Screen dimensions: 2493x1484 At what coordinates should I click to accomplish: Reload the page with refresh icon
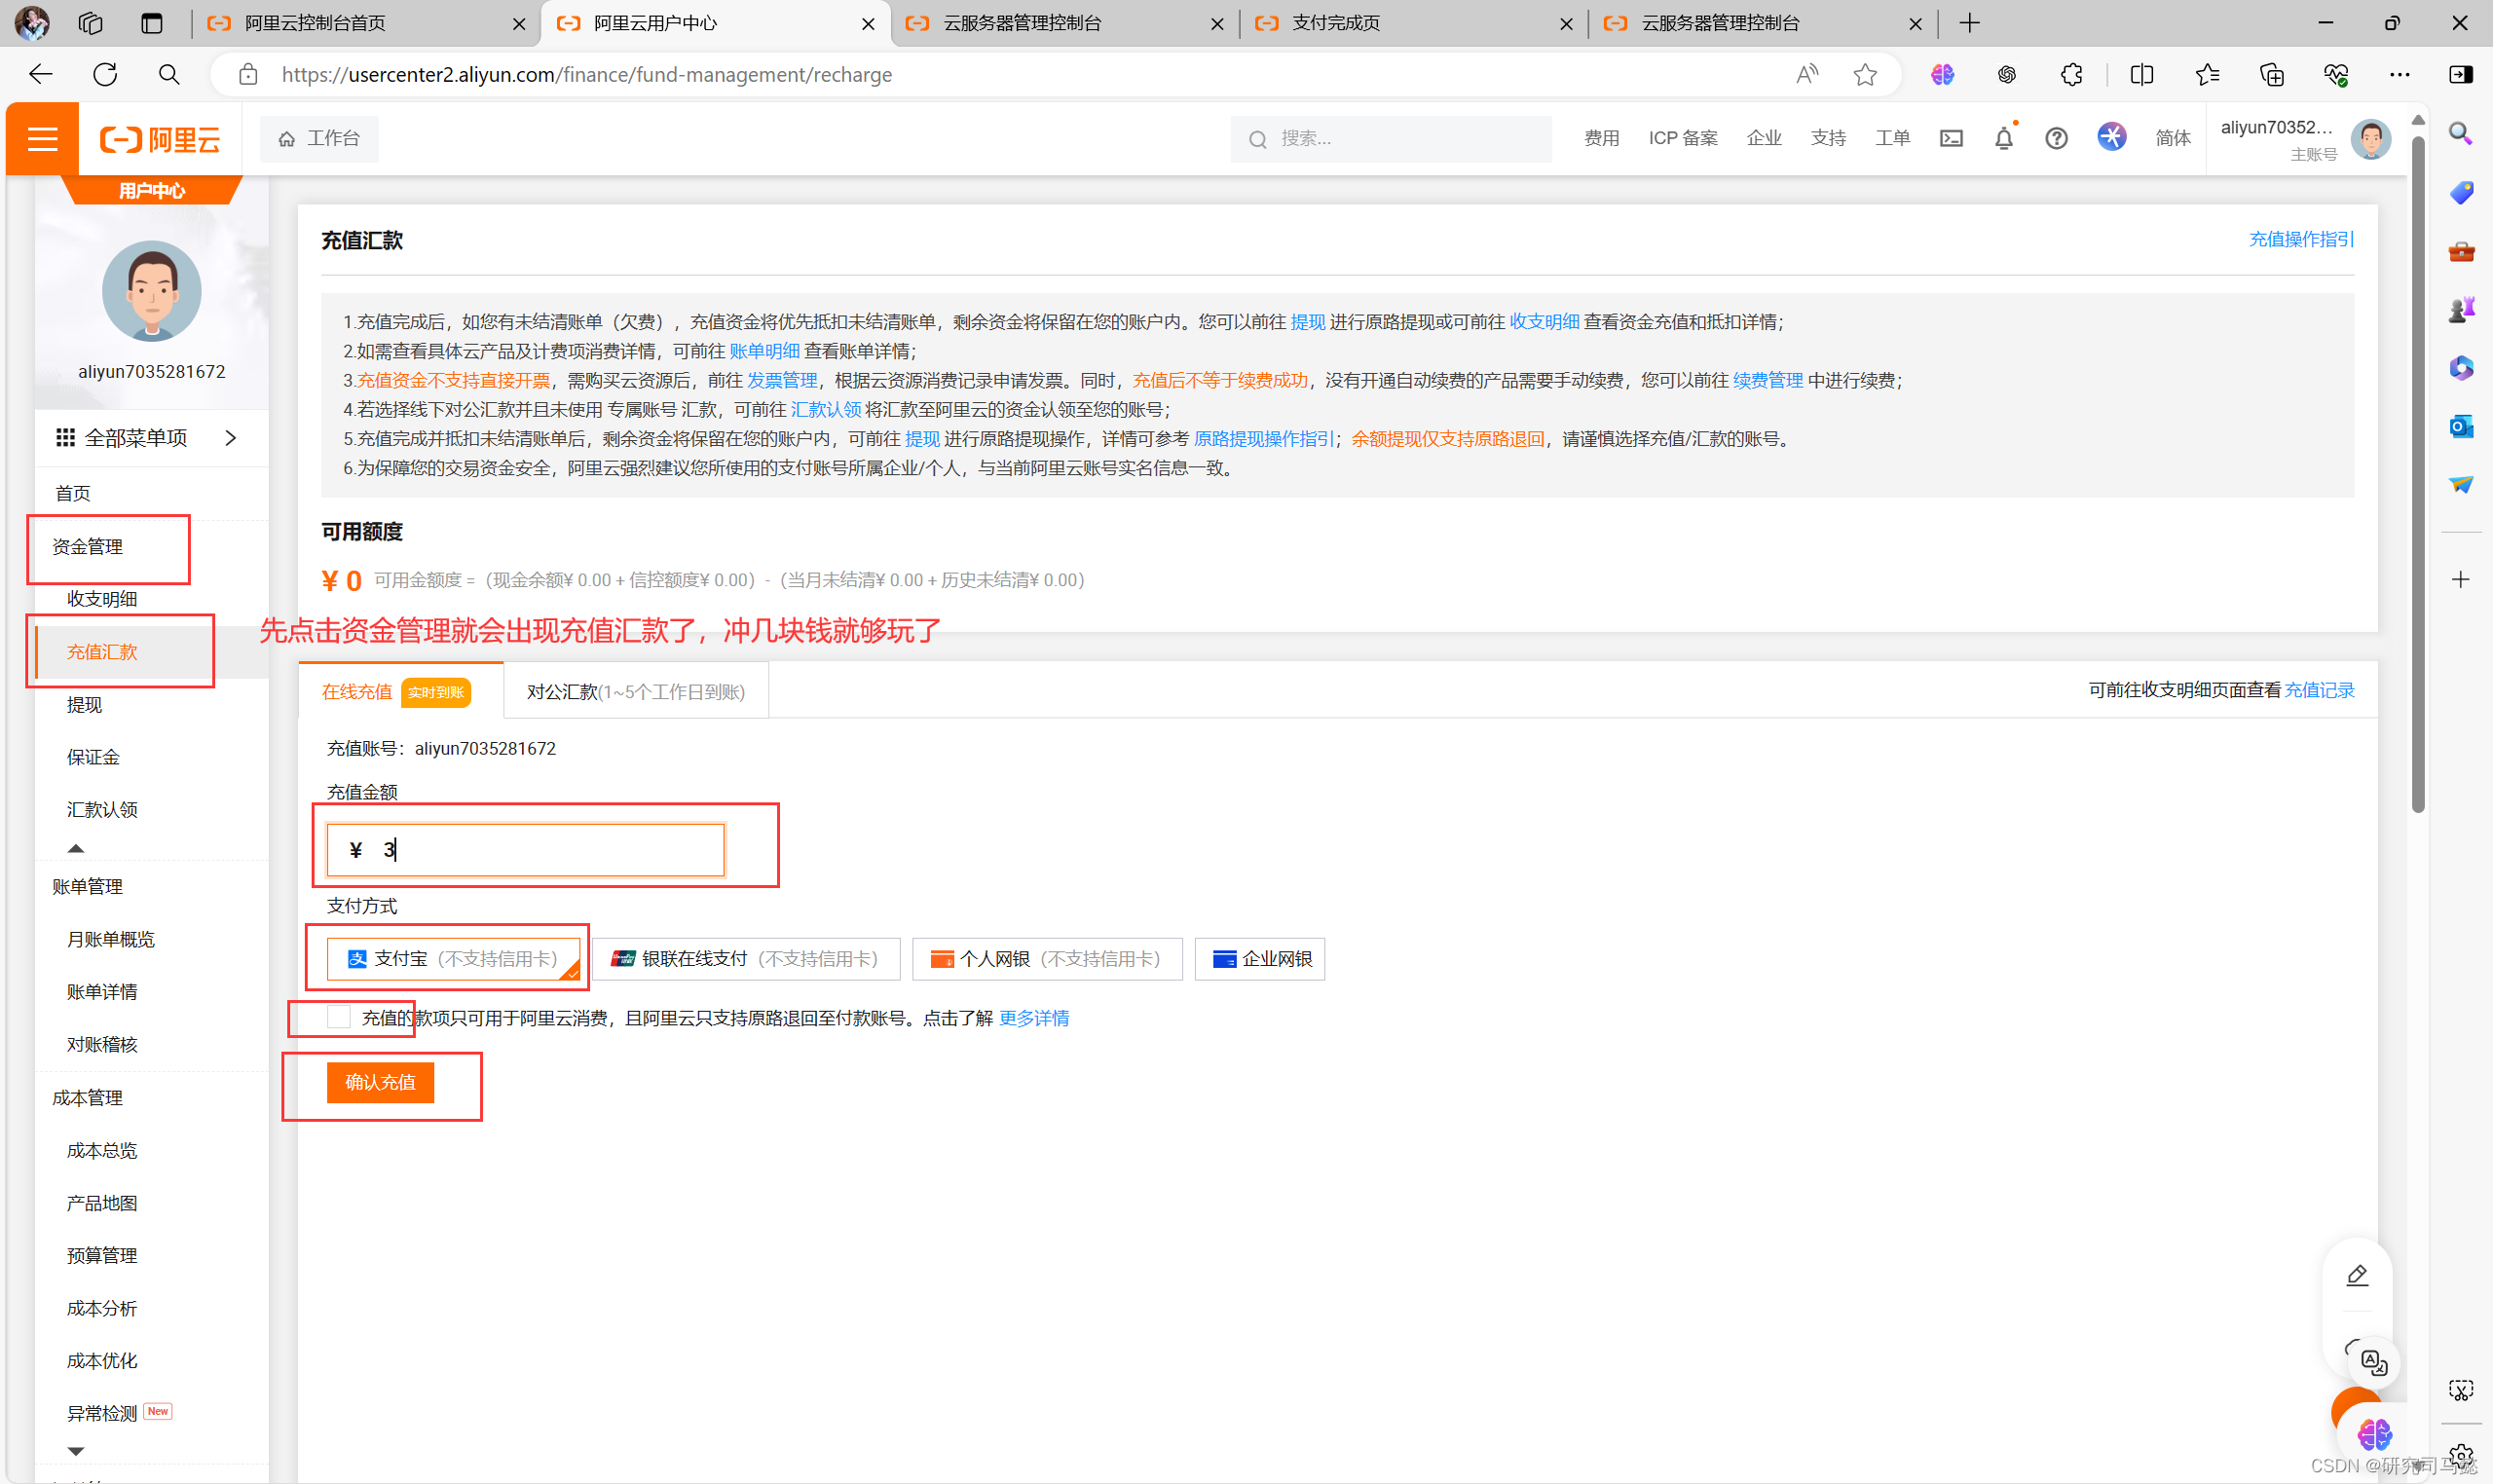coord(105,74)
